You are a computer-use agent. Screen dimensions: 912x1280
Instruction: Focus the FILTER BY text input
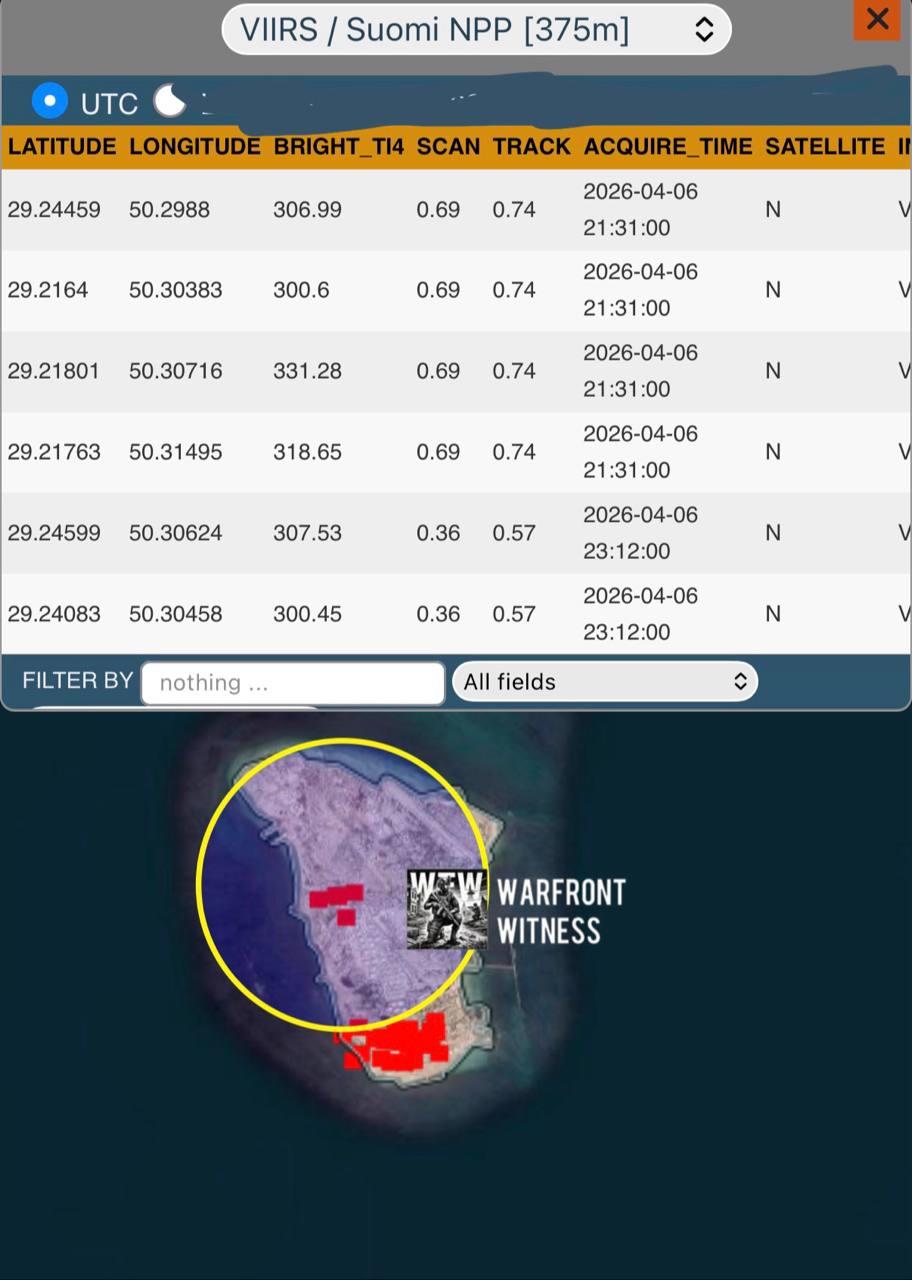(293, 683)
